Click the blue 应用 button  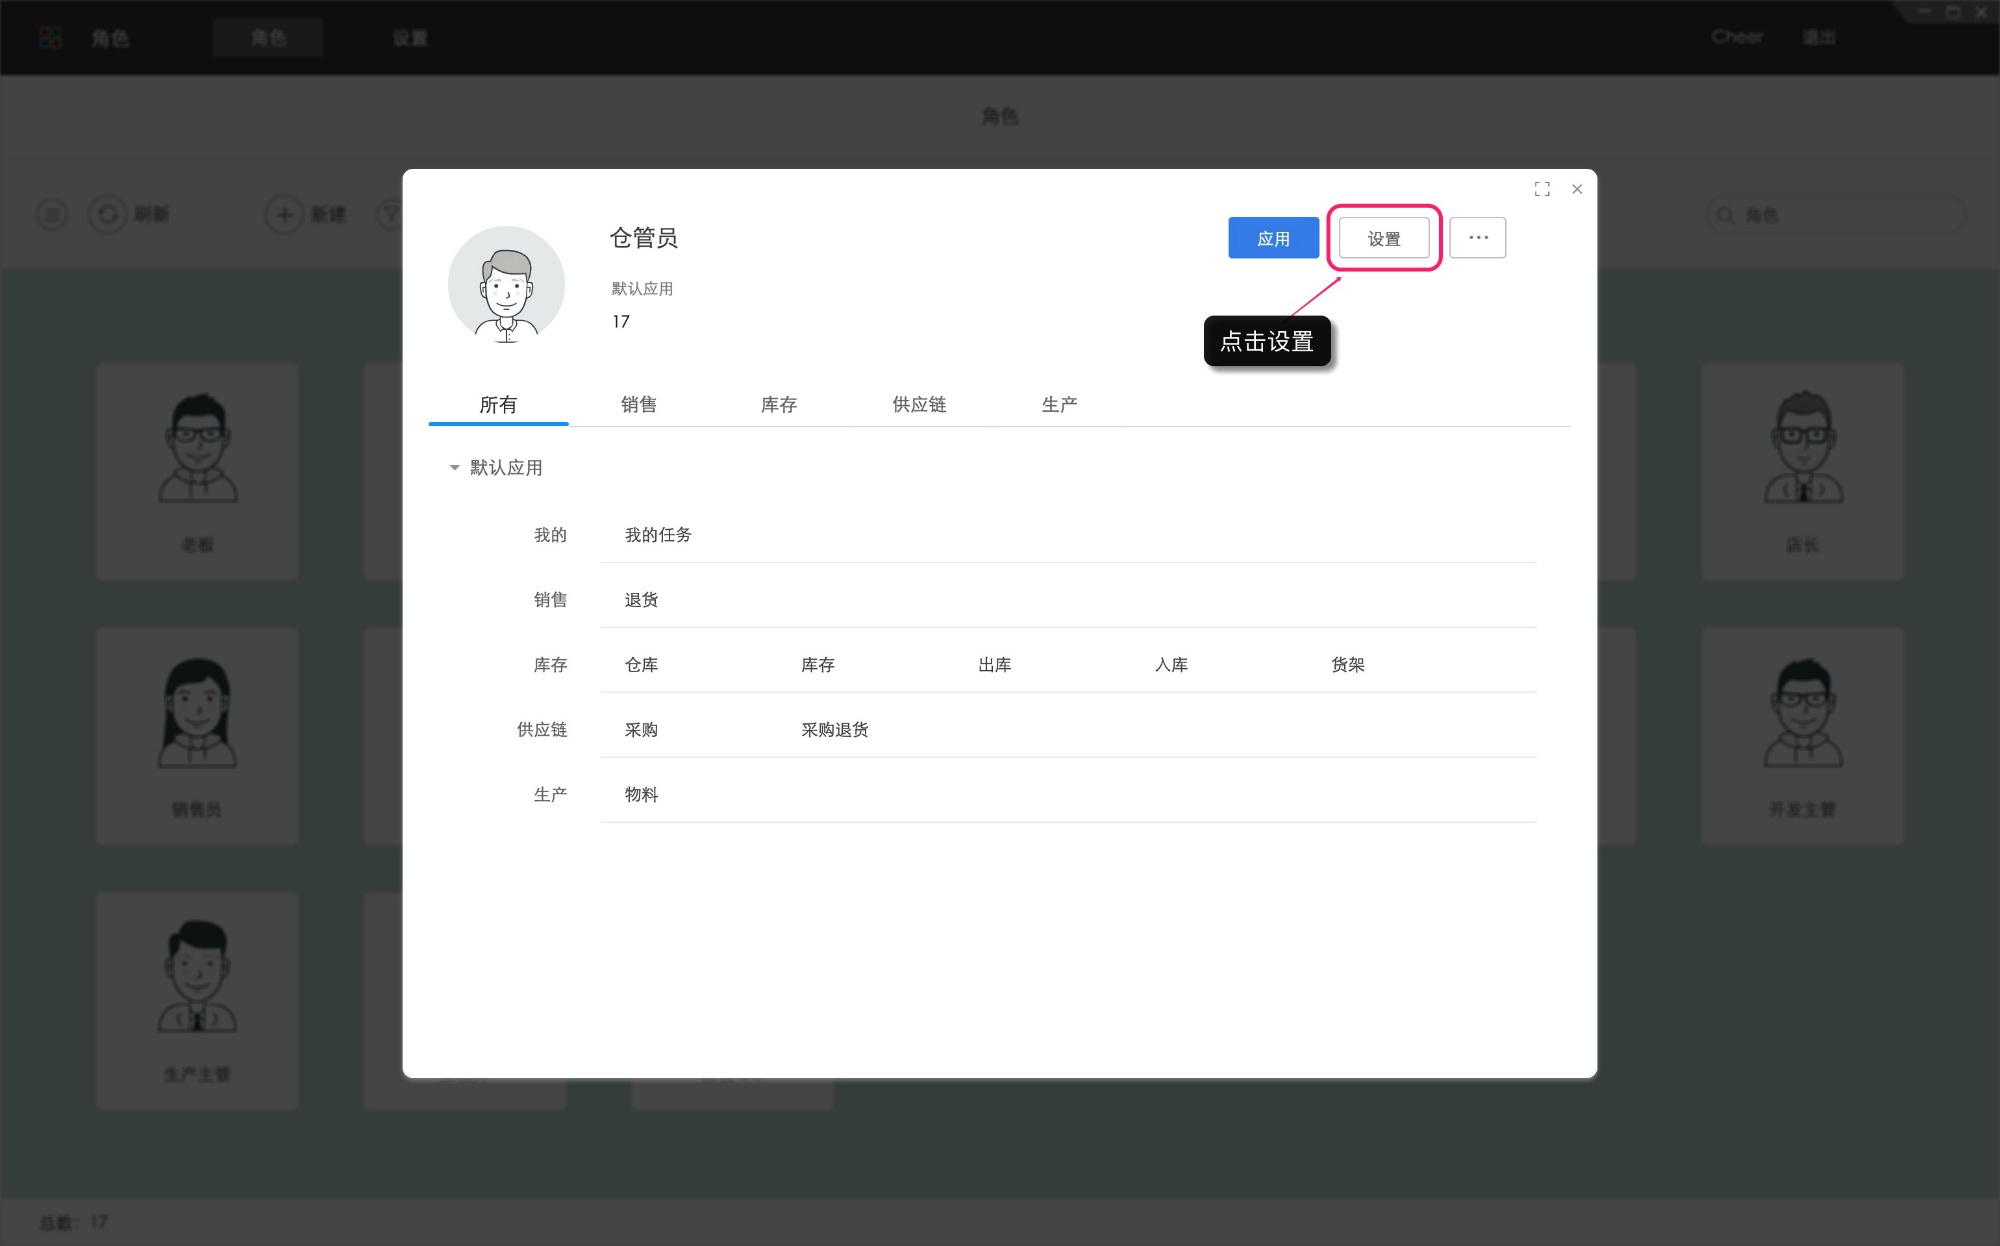(x=1273, y=238)
